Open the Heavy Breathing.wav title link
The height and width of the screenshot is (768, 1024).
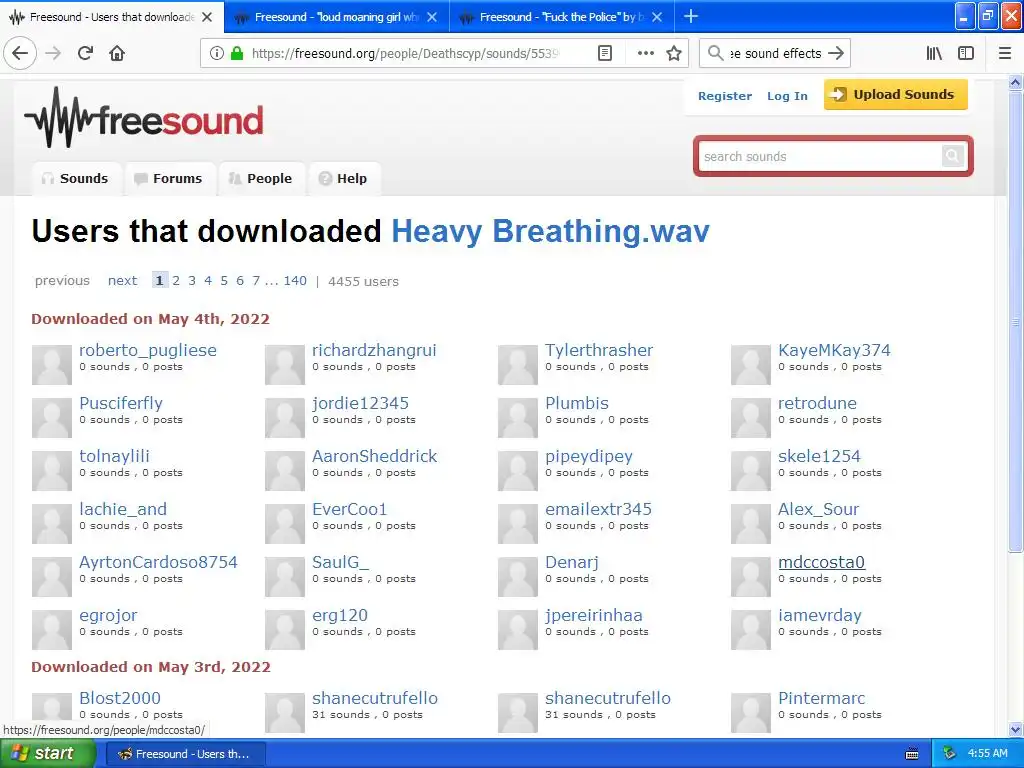550,231
